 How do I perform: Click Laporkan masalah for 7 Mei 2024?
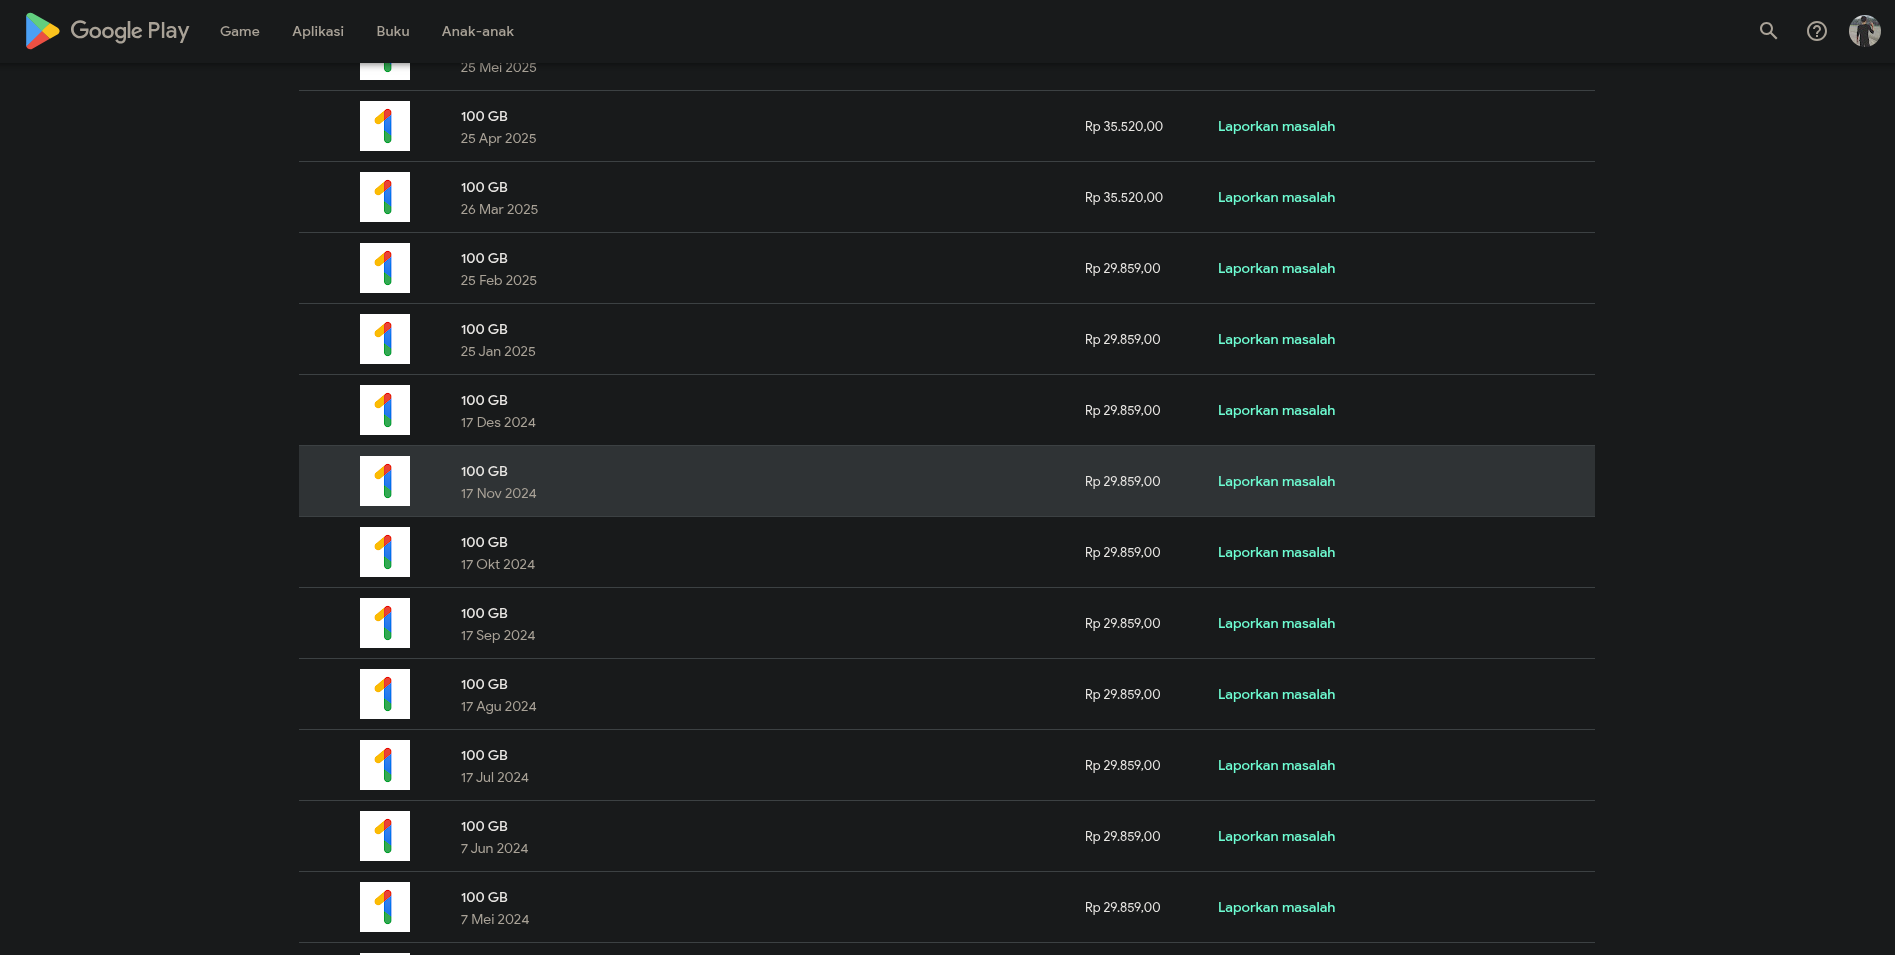[1276, 907]
